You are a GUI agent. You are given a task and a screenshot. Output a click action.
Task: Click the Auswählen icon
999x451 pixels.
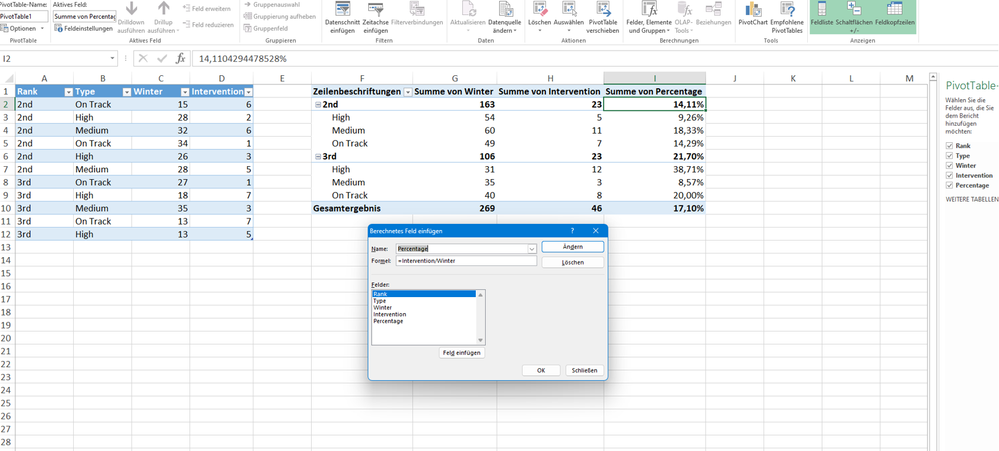(568, 9)
